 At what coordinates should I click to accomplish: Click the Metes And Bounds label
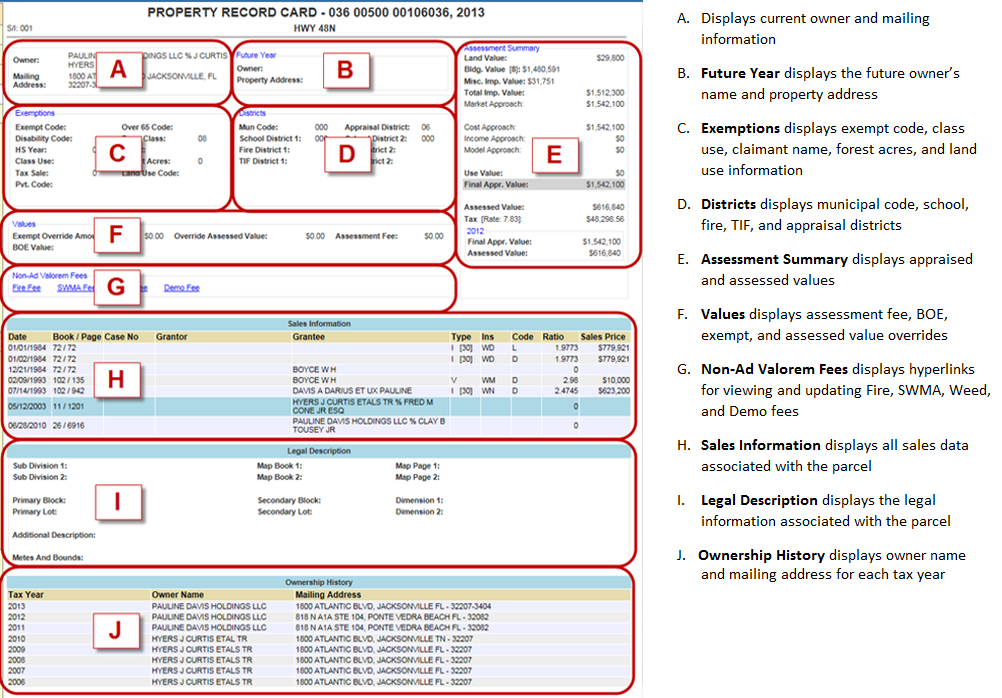pyautogui.click(x=48, y=557)
